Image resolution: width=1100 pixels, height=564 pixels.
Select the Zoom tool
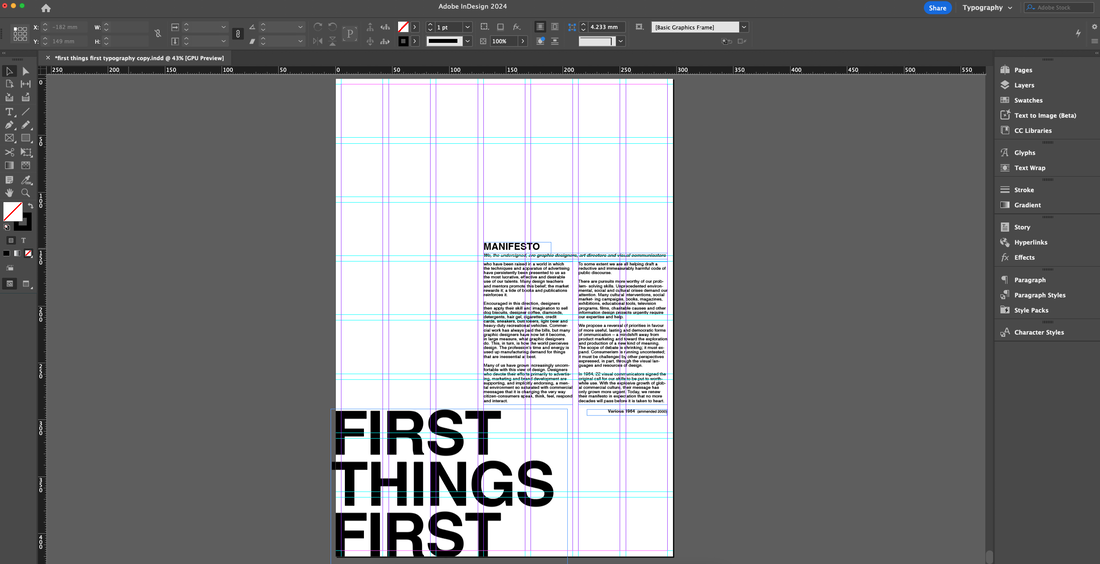[26, 193]
